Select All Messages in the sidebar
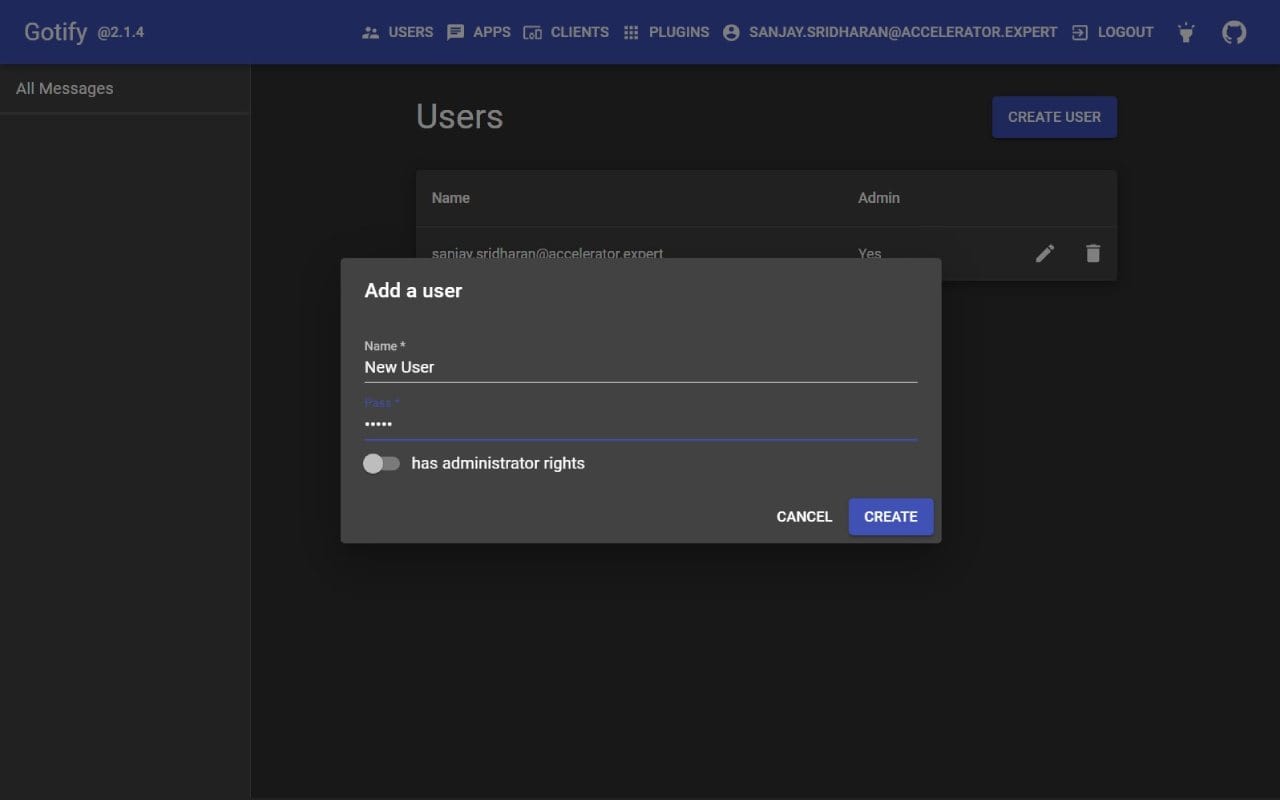The height and width of the screenshot is (800, 1280). tap(64, 88)
